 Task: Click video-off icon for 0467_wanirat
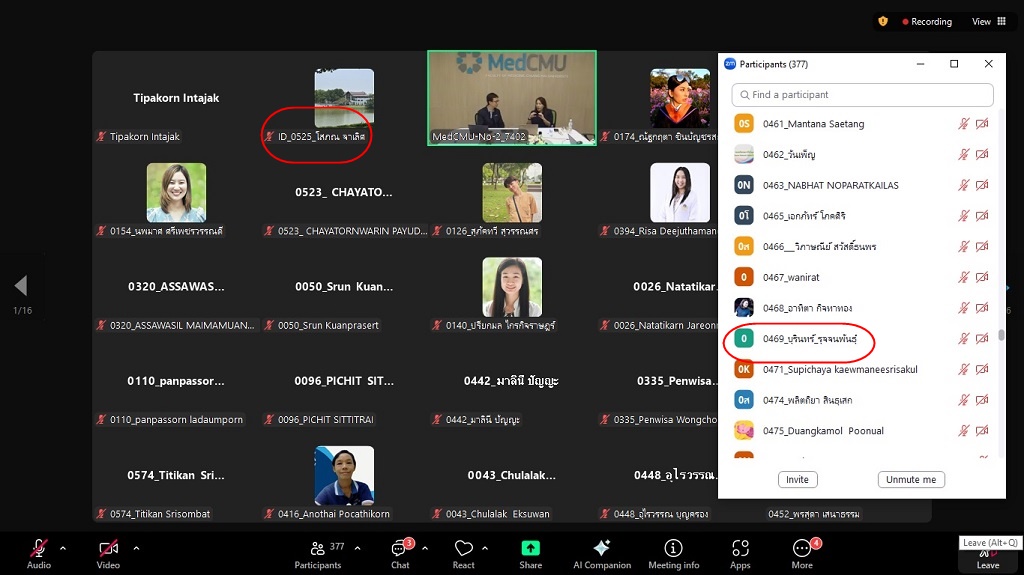[x=982, y=277]
